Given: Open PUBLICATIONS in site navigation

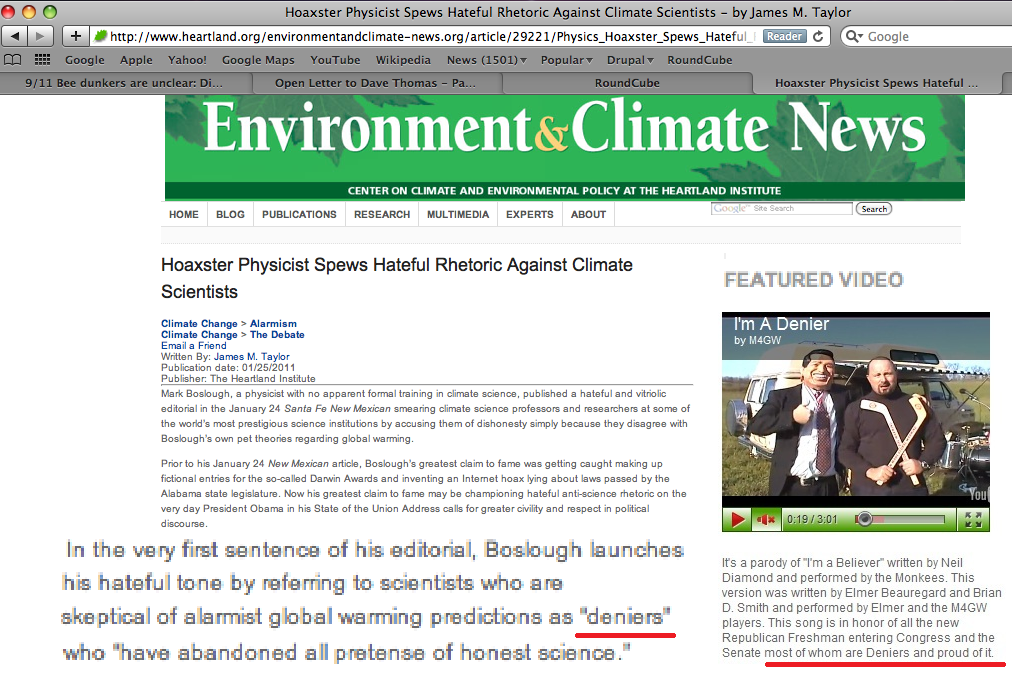Looking at the screenshot, I should pos(299,214).
